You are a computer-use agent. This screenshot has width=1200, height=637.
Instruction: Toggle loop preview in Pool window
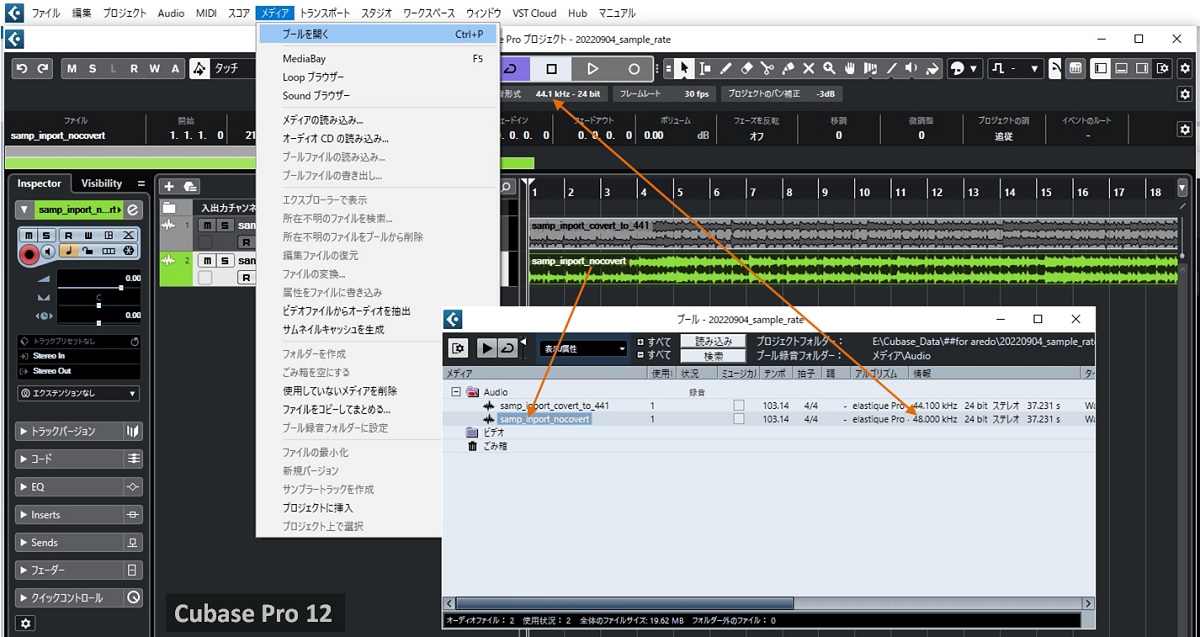tap(507, 348)
